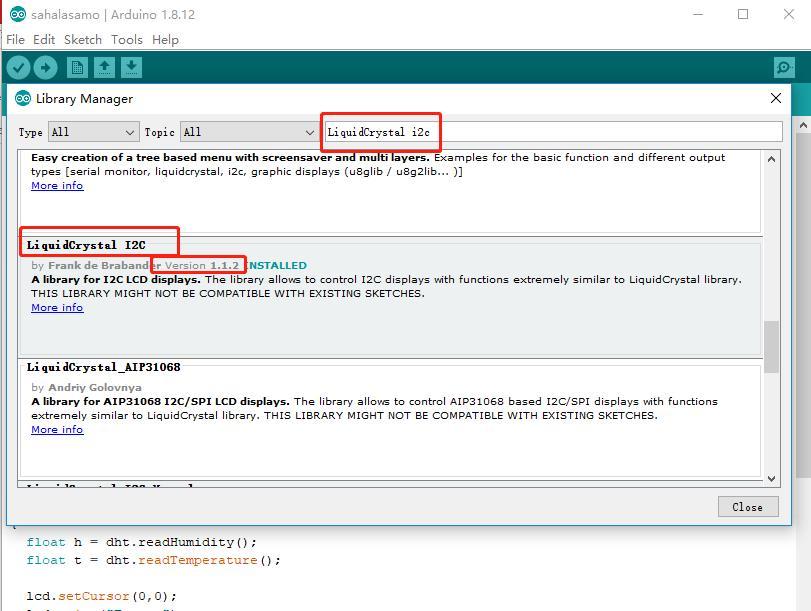Viewport: 811px width, 611px height.
Task: Close the Library Manager with the X
Action: tap(776, 98)
